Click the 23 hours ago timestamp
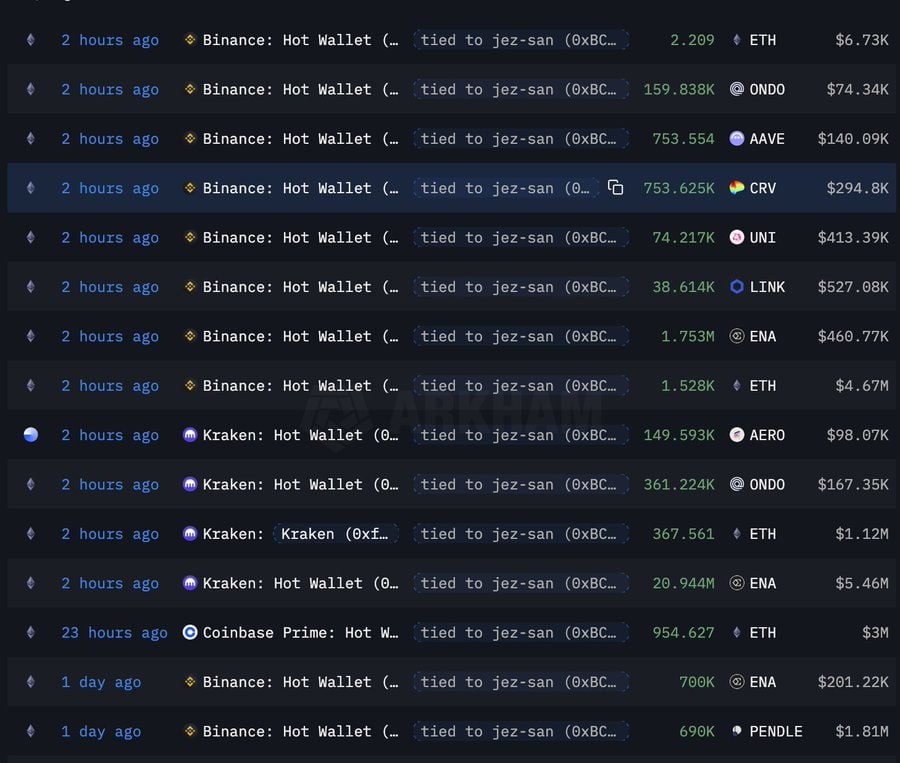Viewport: 900px width, 763px height. click(x=114, y=633)
